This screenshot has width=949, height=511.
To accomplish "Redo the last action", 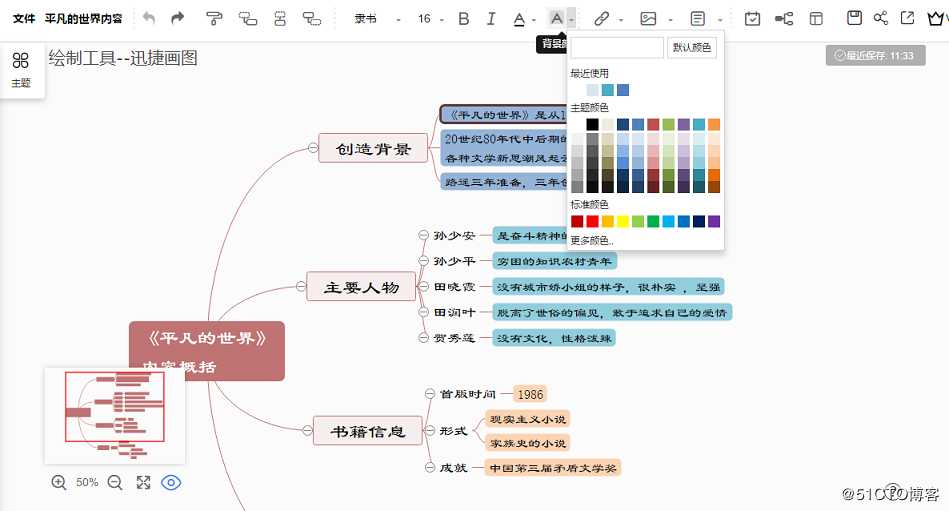I will 177,18.
